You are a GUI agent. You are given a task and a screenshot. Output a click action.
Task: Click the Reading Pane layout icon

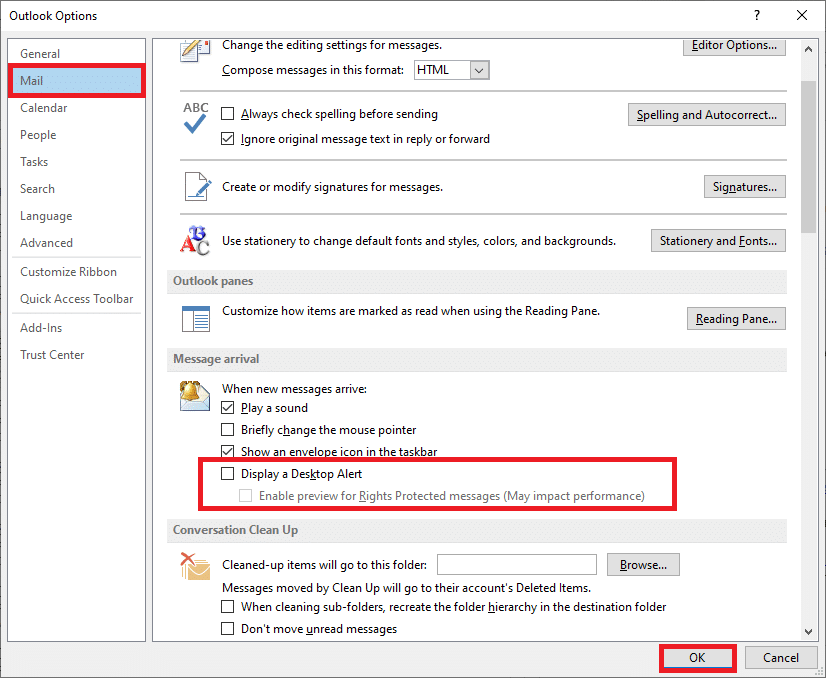click(x=195, y=319)
